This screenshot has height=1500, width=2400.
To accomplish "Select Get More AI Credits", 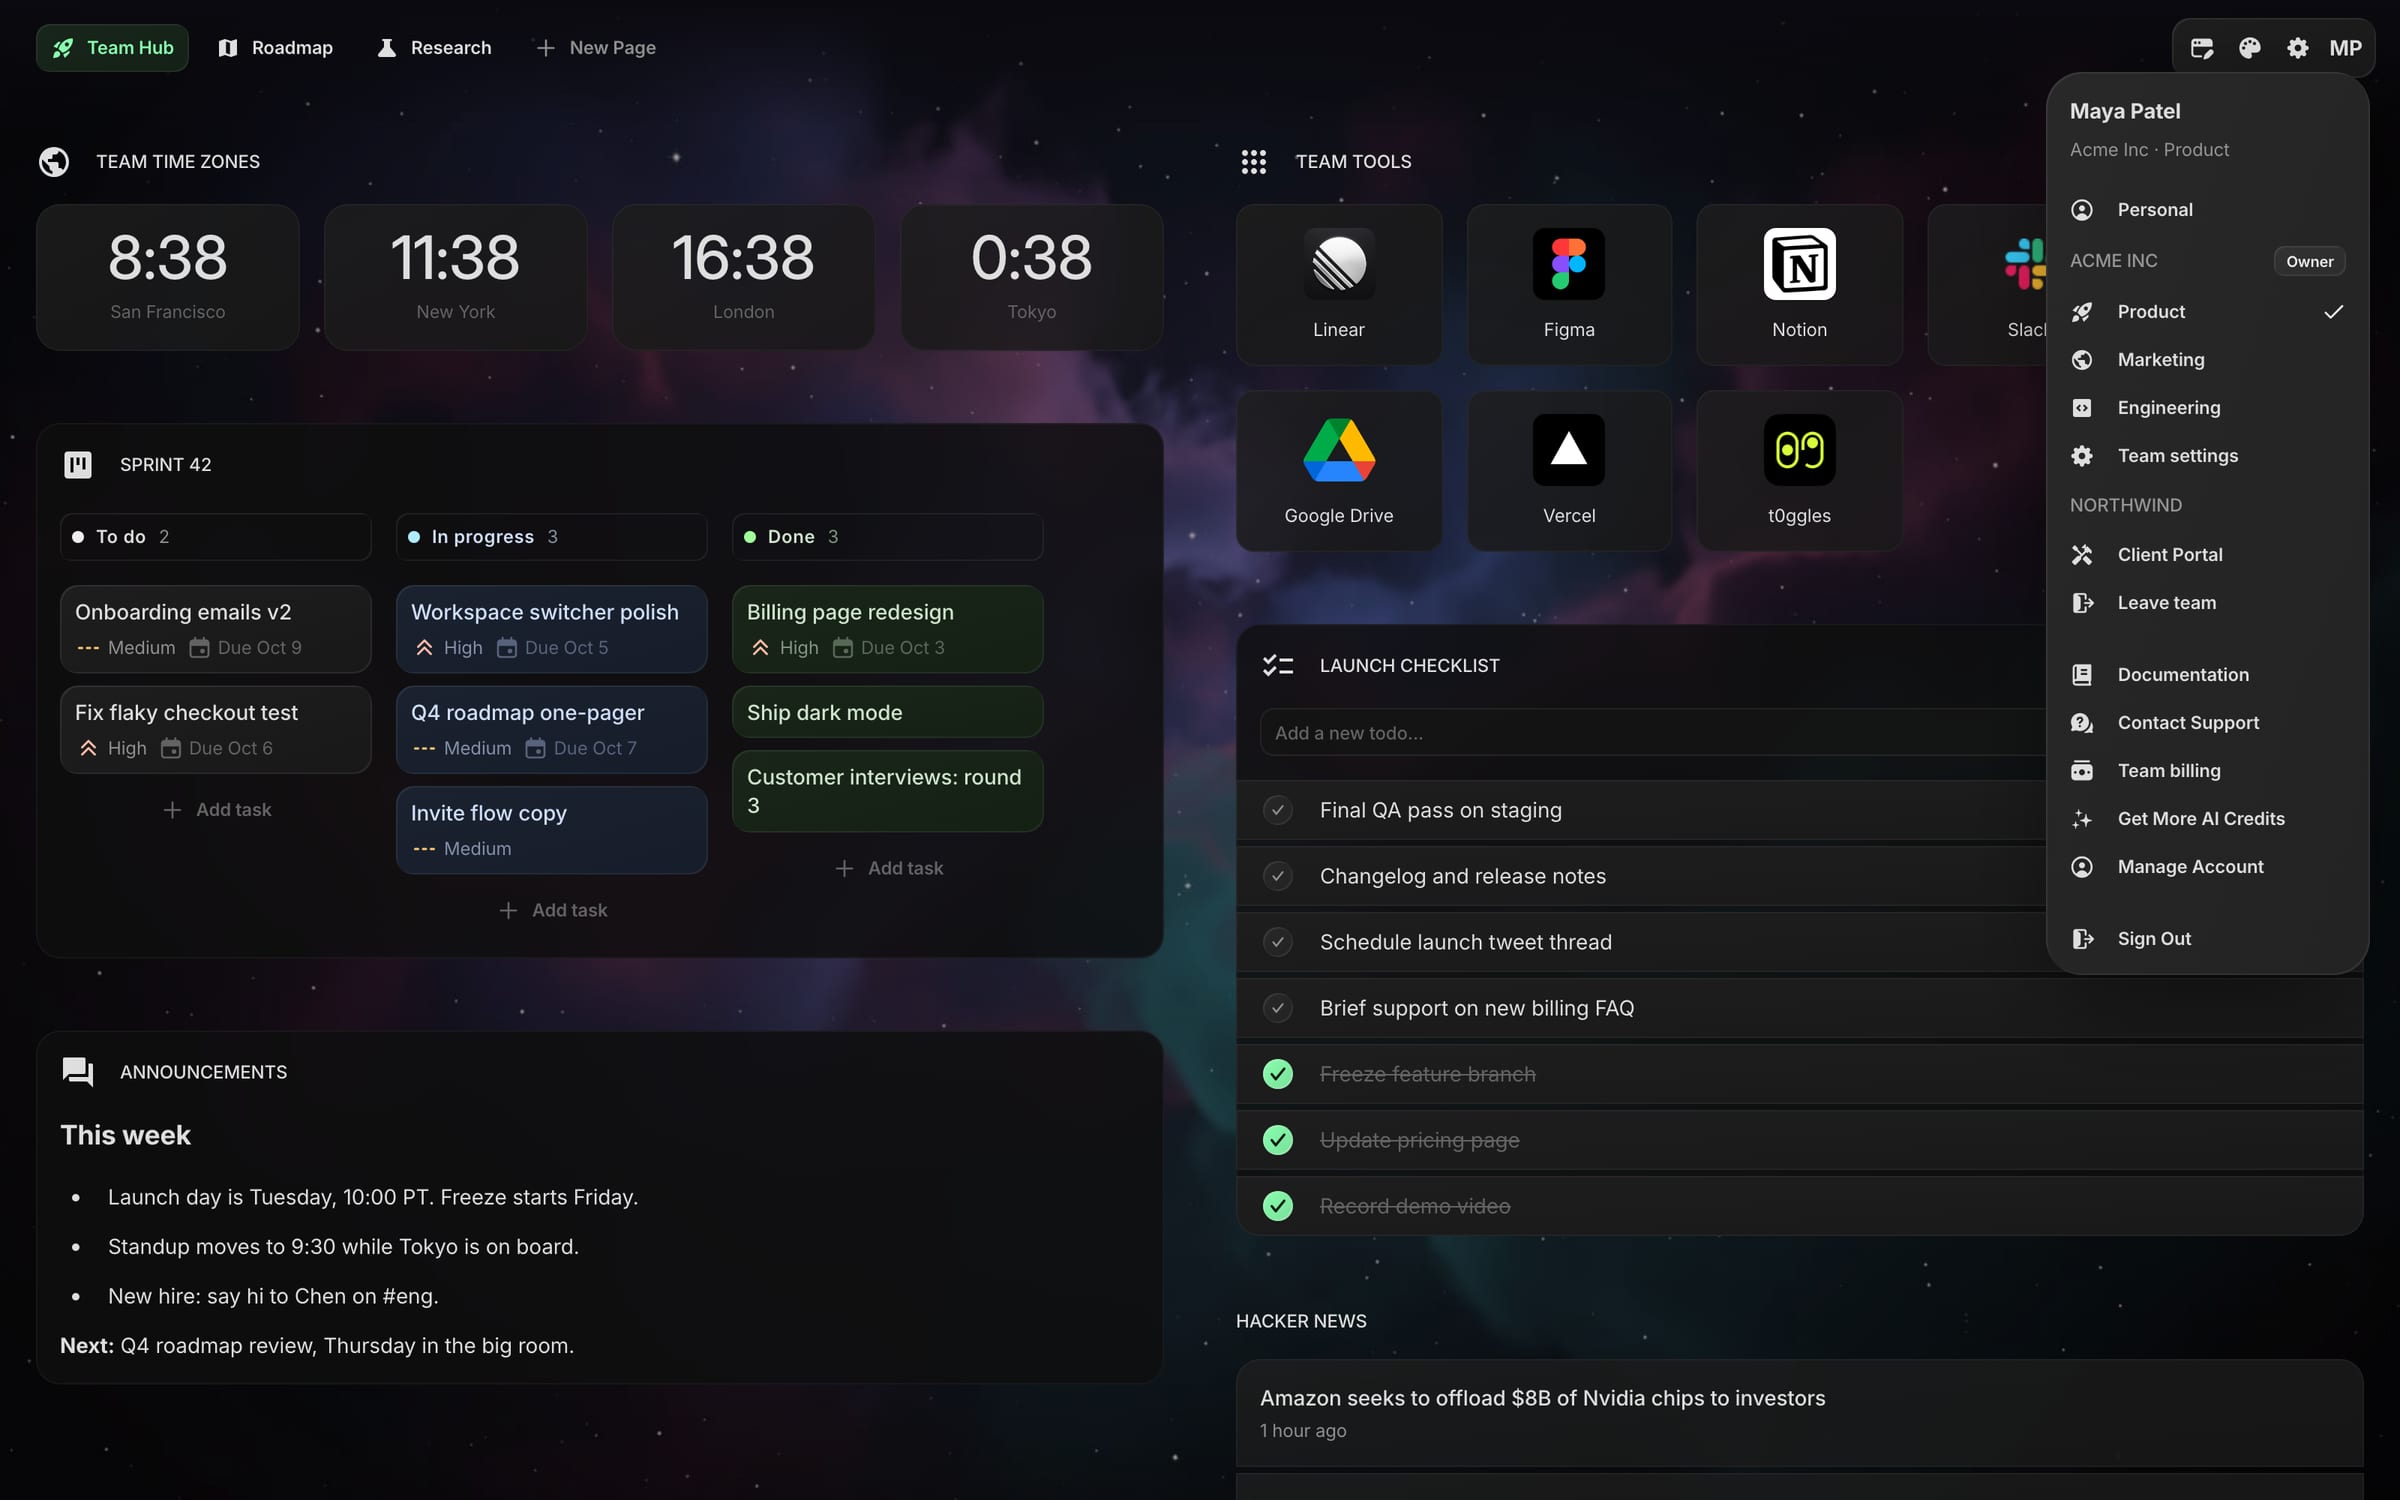I will pyautogui.click(x=2207, y=819).
